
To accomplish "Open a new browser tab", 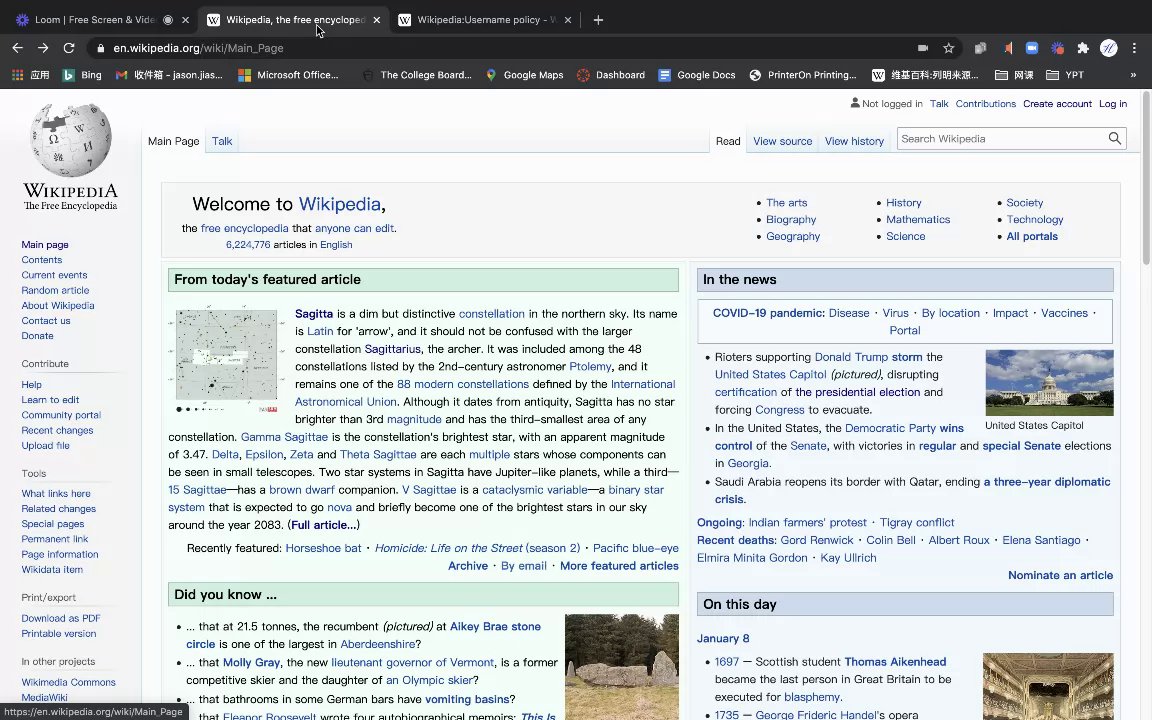I will coord(598,20).
